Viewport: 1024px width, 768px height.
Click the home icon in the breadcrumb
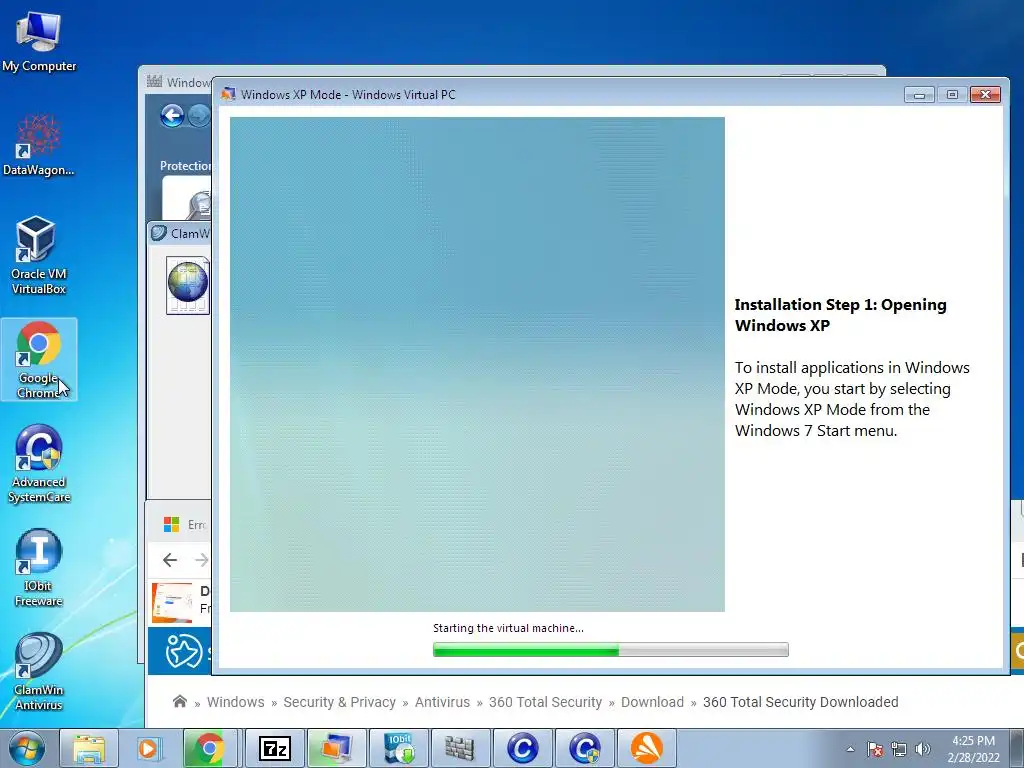point(180,701)
